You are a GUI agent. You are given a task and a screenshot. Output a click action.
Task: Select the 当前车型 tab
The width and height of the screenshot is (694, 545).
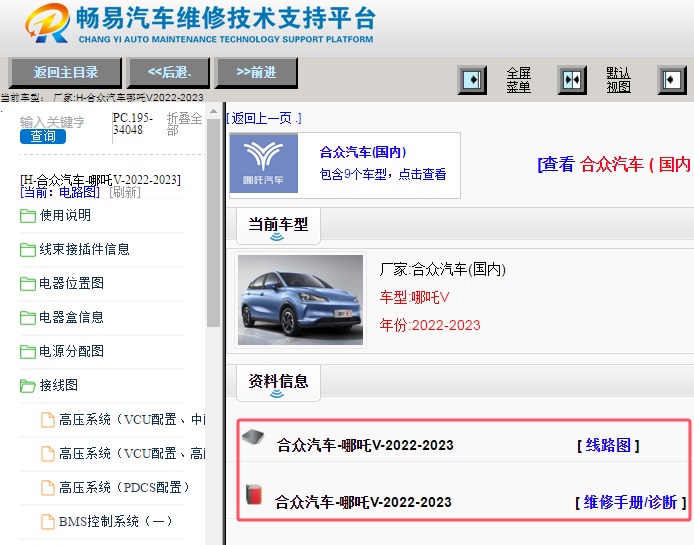tap(278, 226)
